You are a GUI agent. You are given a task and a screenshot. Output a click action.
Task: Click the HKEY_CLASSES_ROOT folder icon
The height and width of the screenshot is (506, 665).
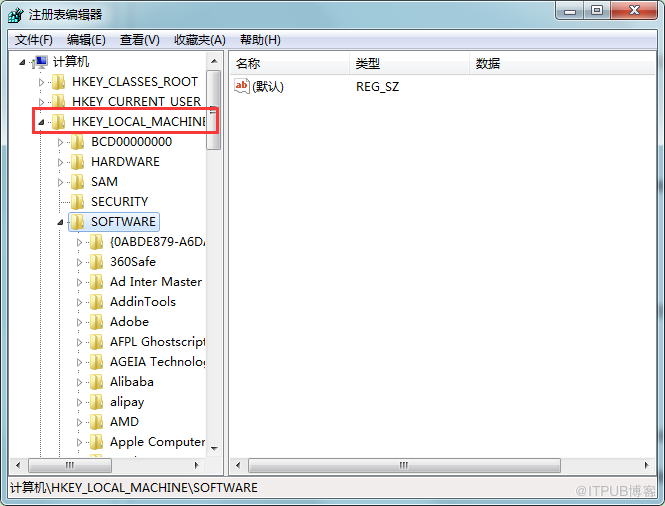coord(58,82)
